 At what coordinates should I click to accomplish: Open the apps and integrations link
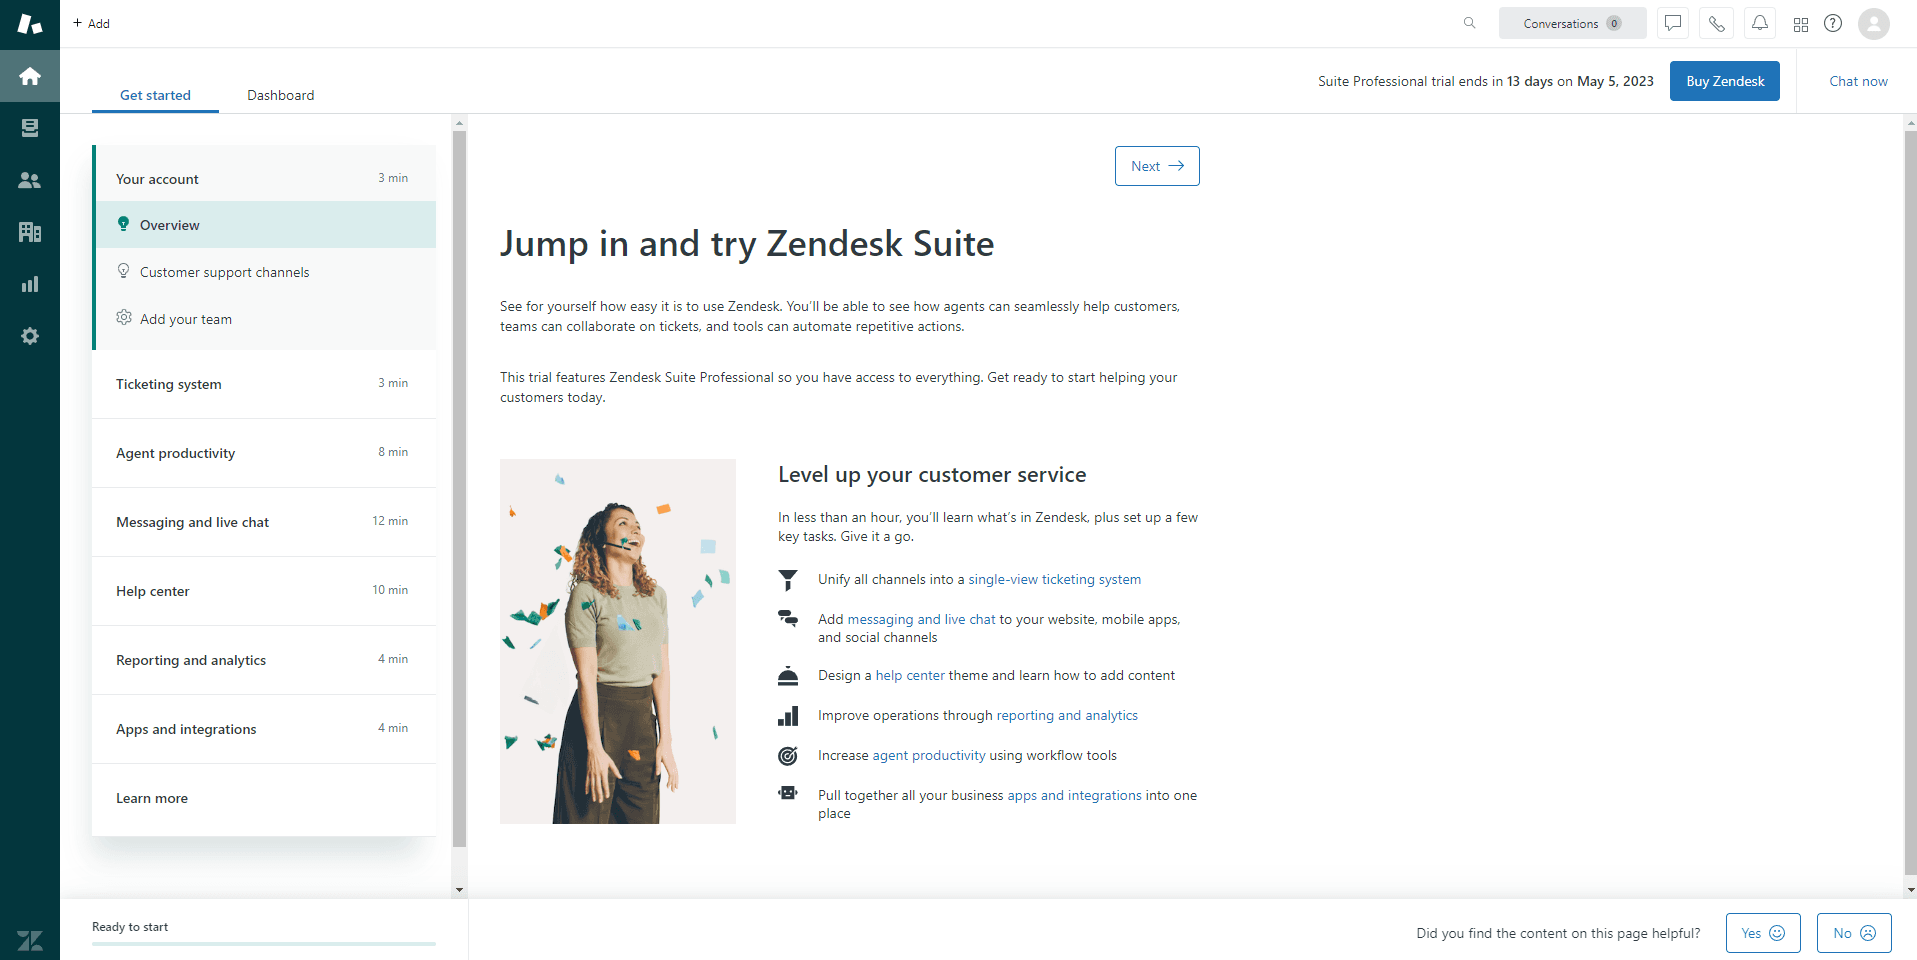coord(1074,795)
